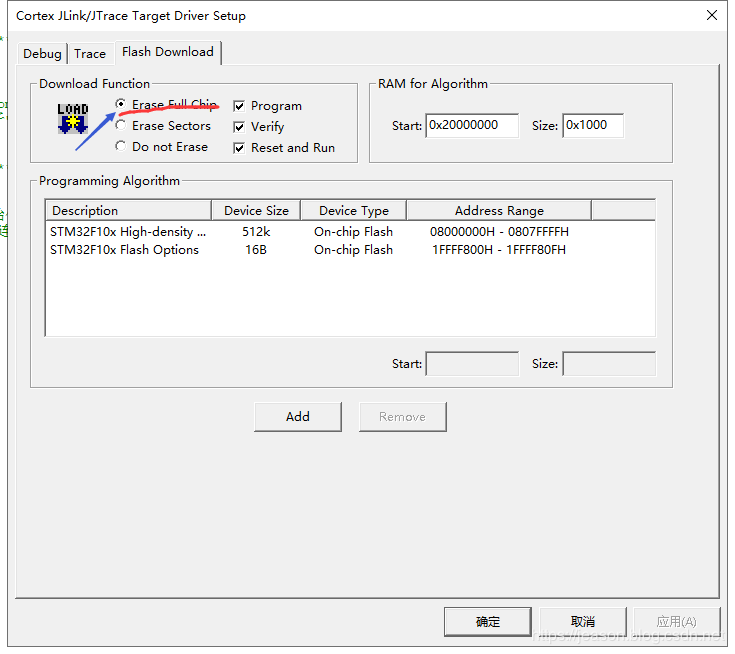Select the STM32F10x Flash Options row
This screenshot has width=735, height=654.
coord(350,249)
